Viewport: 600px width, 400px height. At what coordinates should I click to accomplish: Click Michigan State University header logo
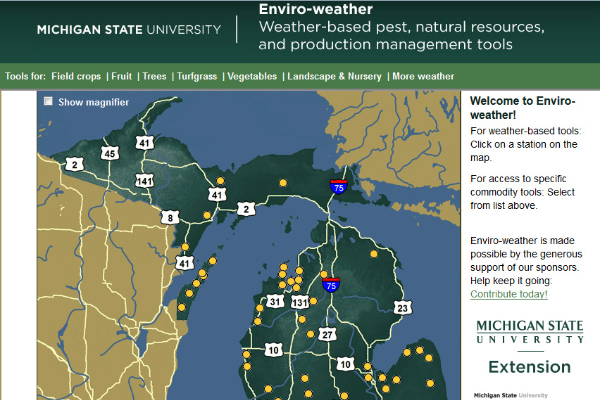[128, 29]
